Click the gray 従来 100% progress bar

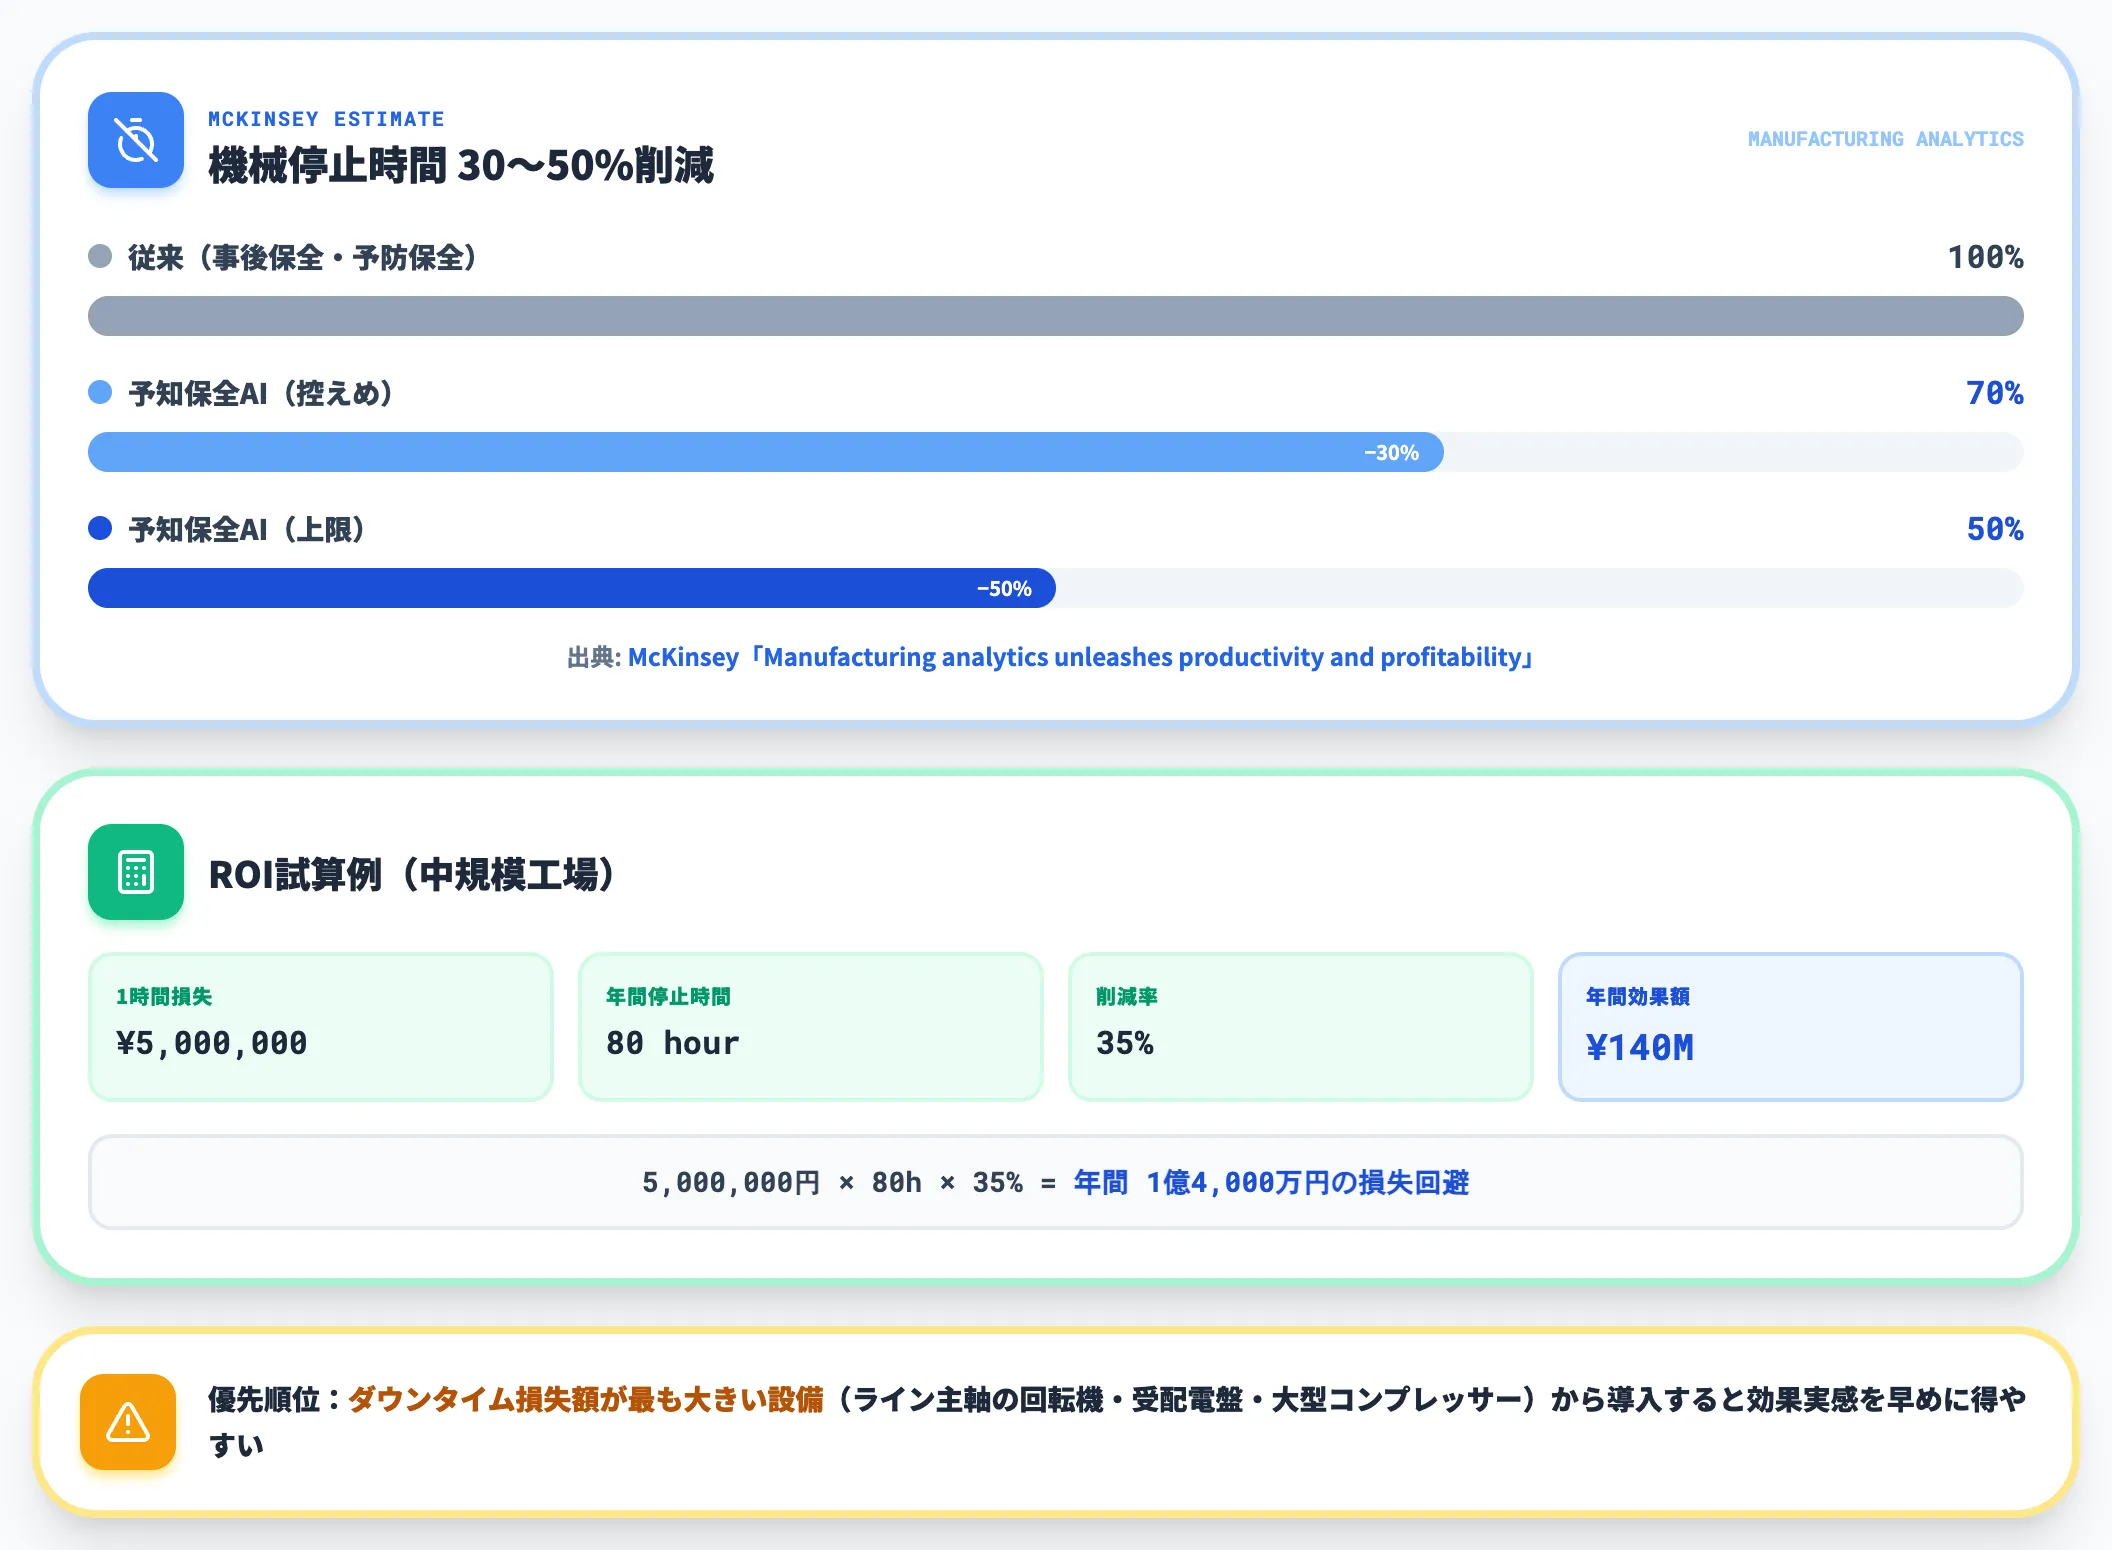click(1056, 316)
